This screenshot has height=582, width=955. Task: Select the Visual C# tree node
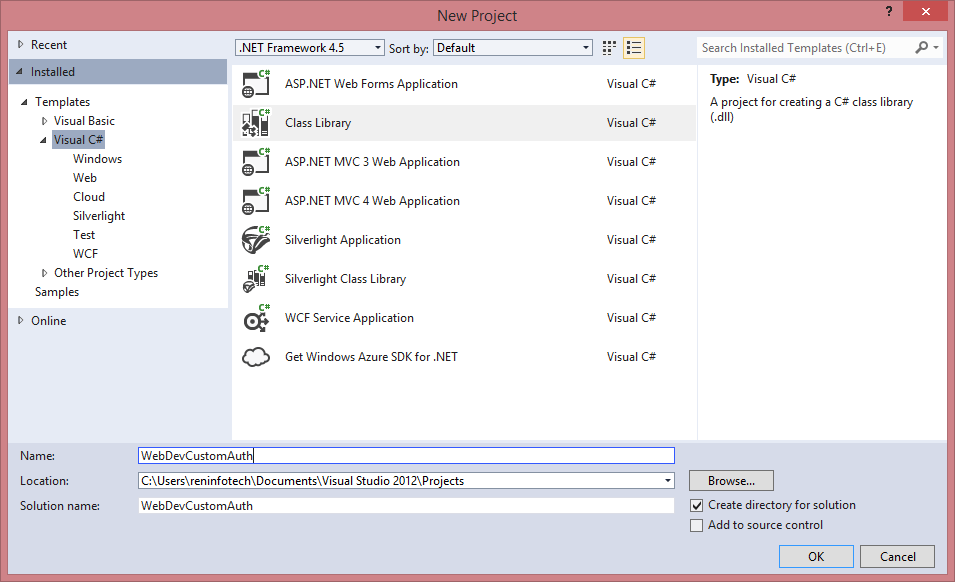79,139
